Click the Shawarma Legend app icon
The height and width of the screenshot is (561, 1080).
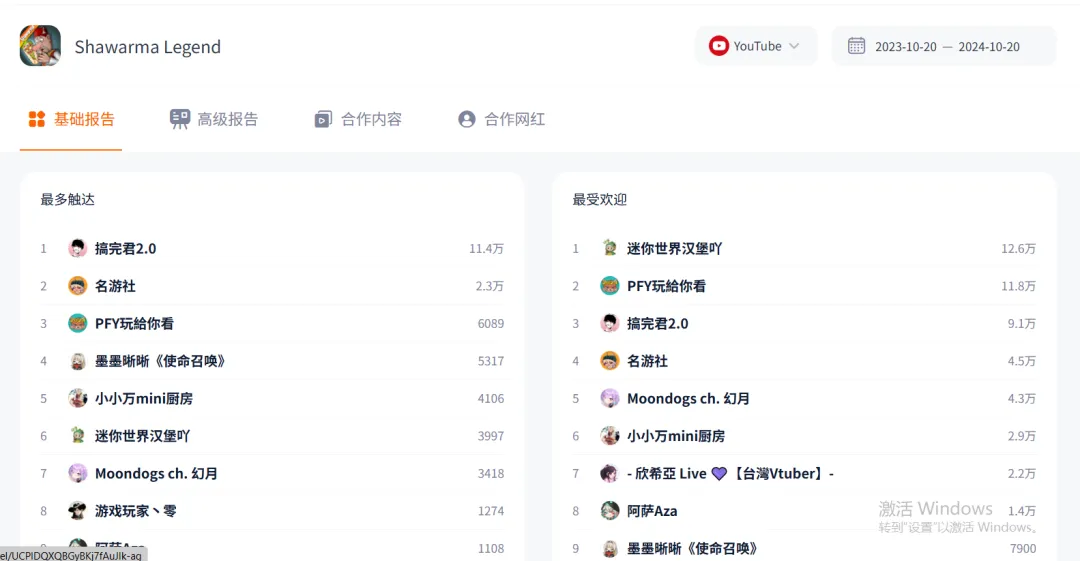40,45
